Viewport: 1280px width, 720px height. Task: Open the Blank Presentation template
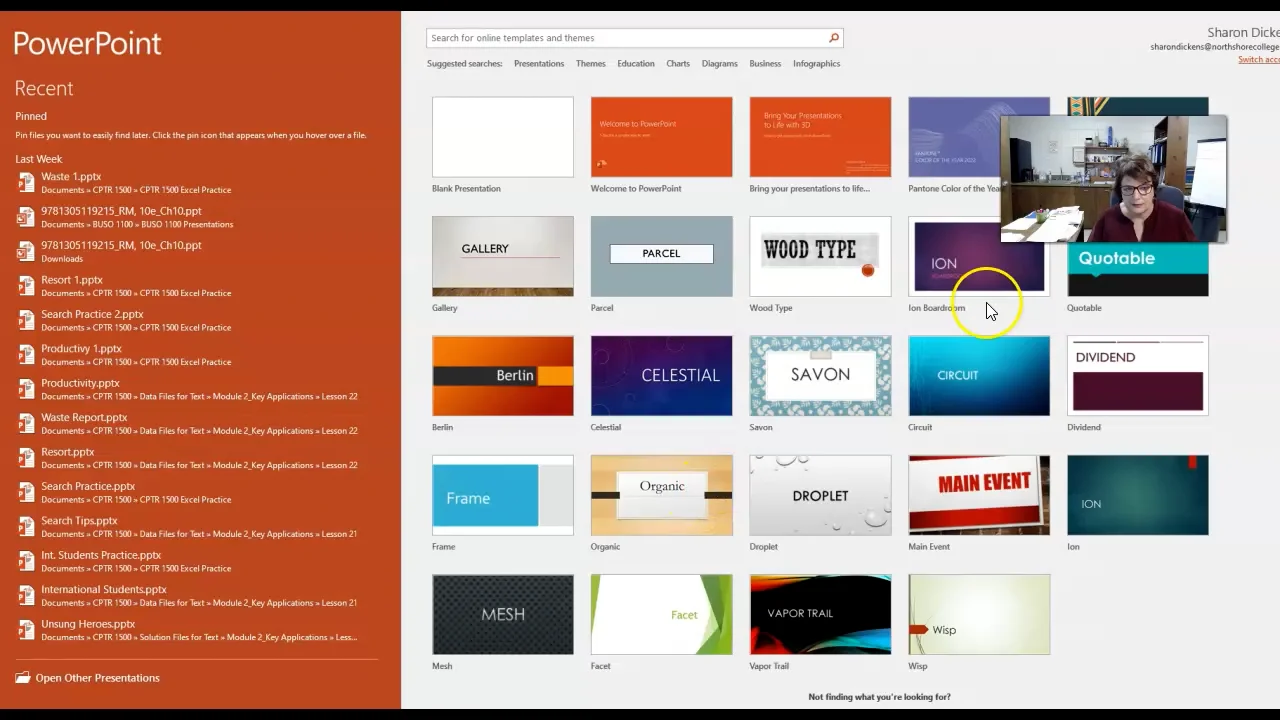click(x=502, y=137)
